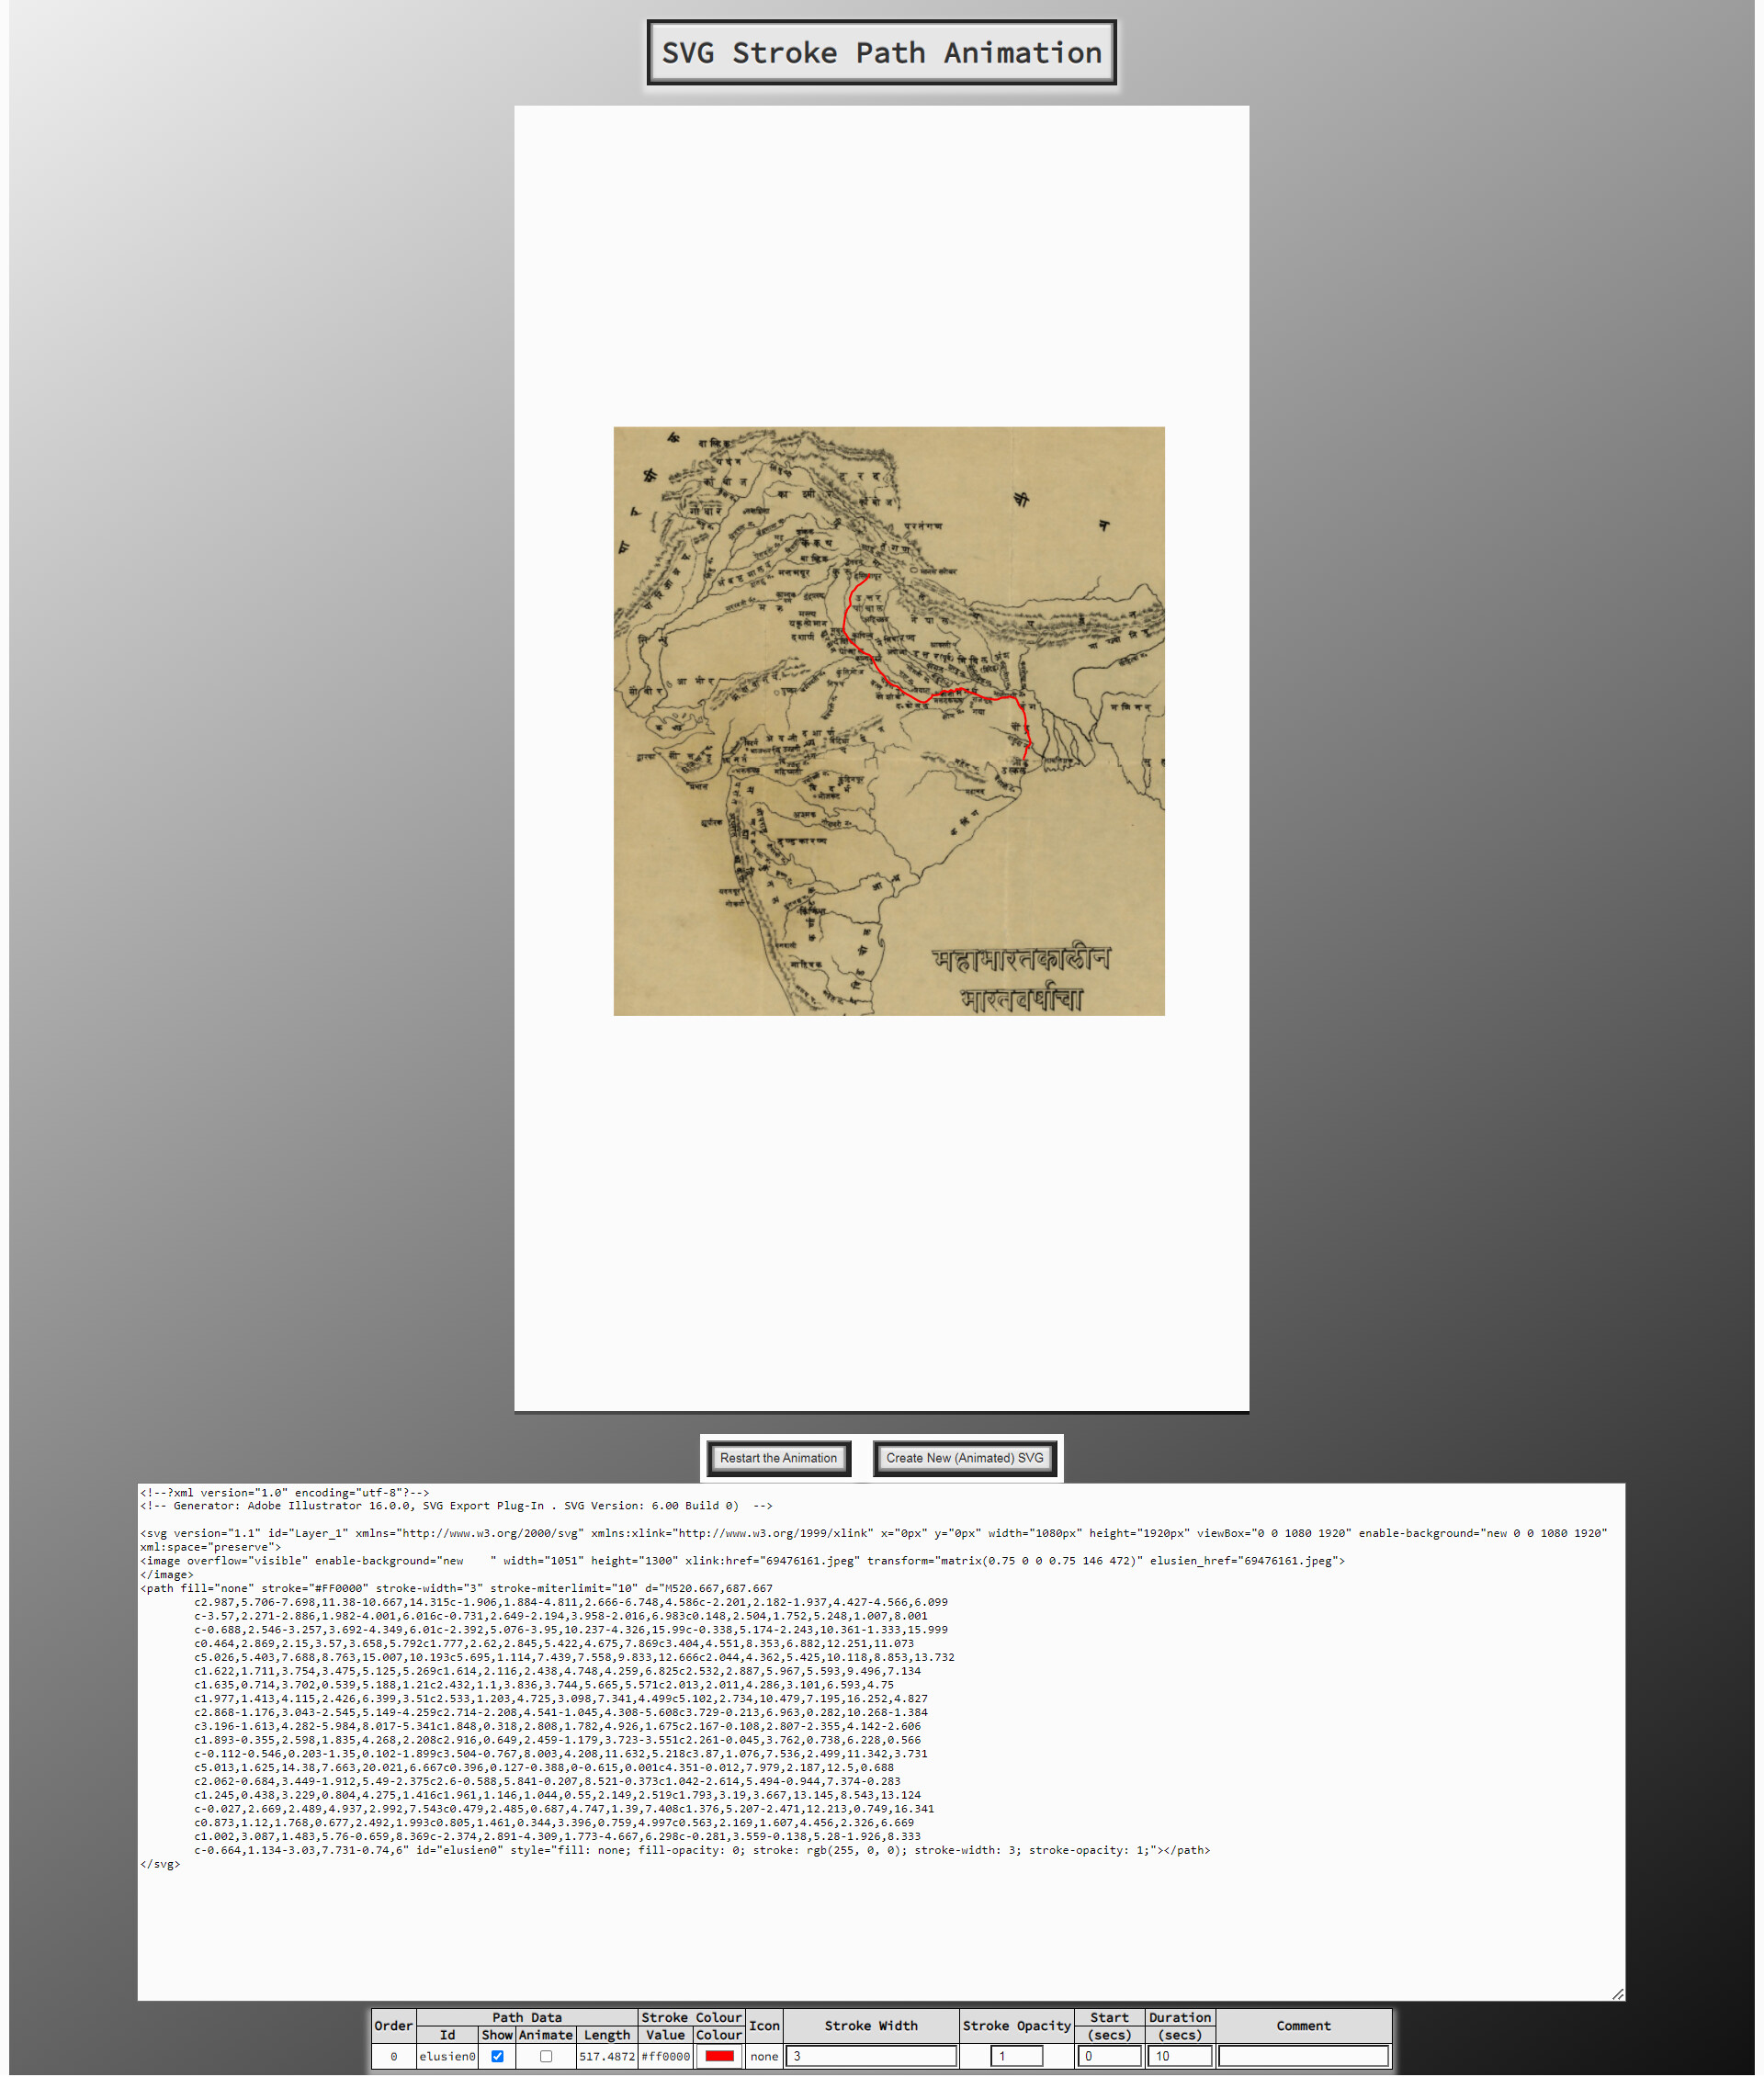Viewport: 1764px width, 2077px height.
Task: Click the Duration (secs) input field
Action: coord(1179,2056)
